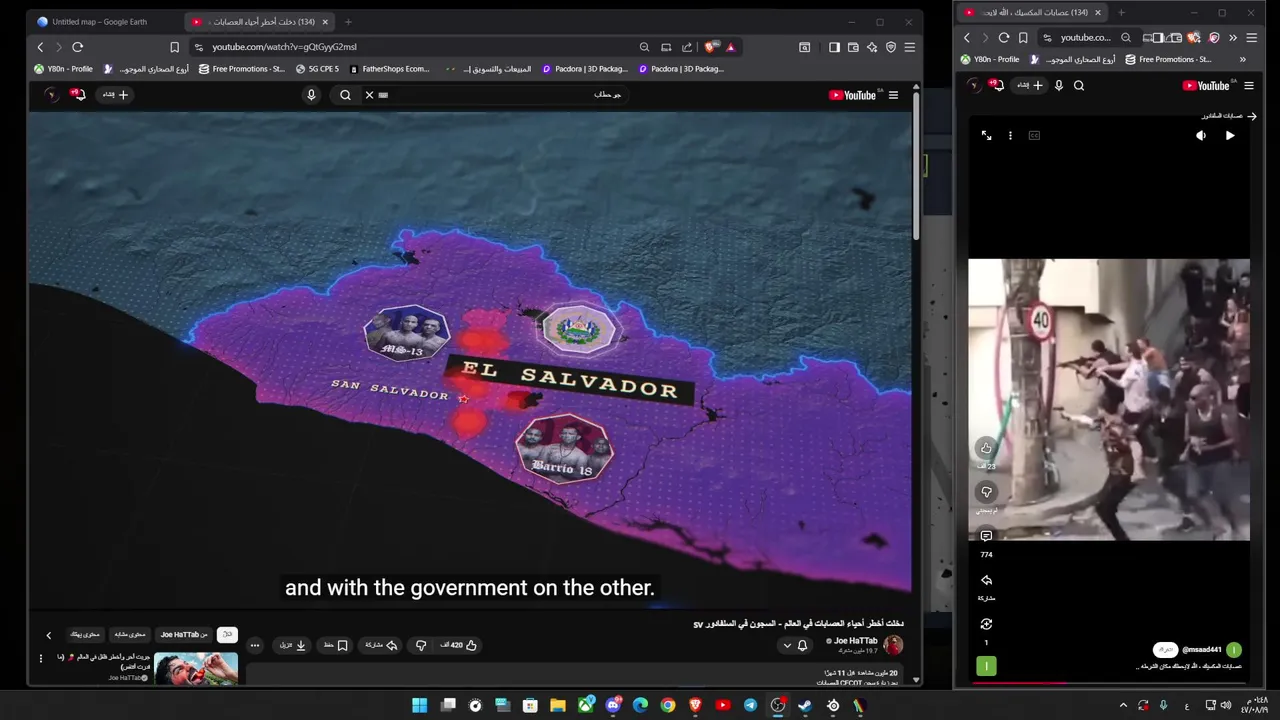Show hidden system tray icons
This screenshot has height=720, width=1280.
click(1123, 706)
